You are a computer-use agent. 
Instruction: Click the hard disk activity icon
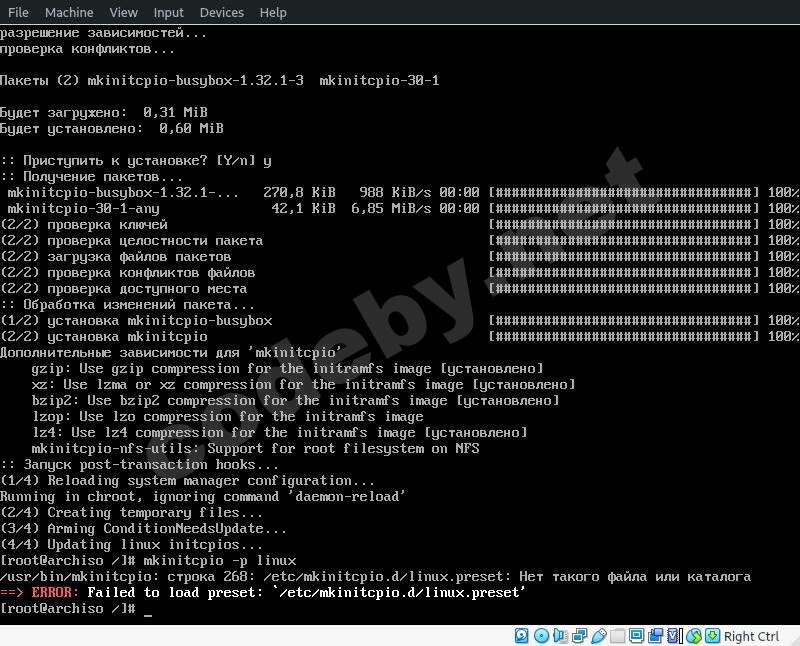click(521, 635)
